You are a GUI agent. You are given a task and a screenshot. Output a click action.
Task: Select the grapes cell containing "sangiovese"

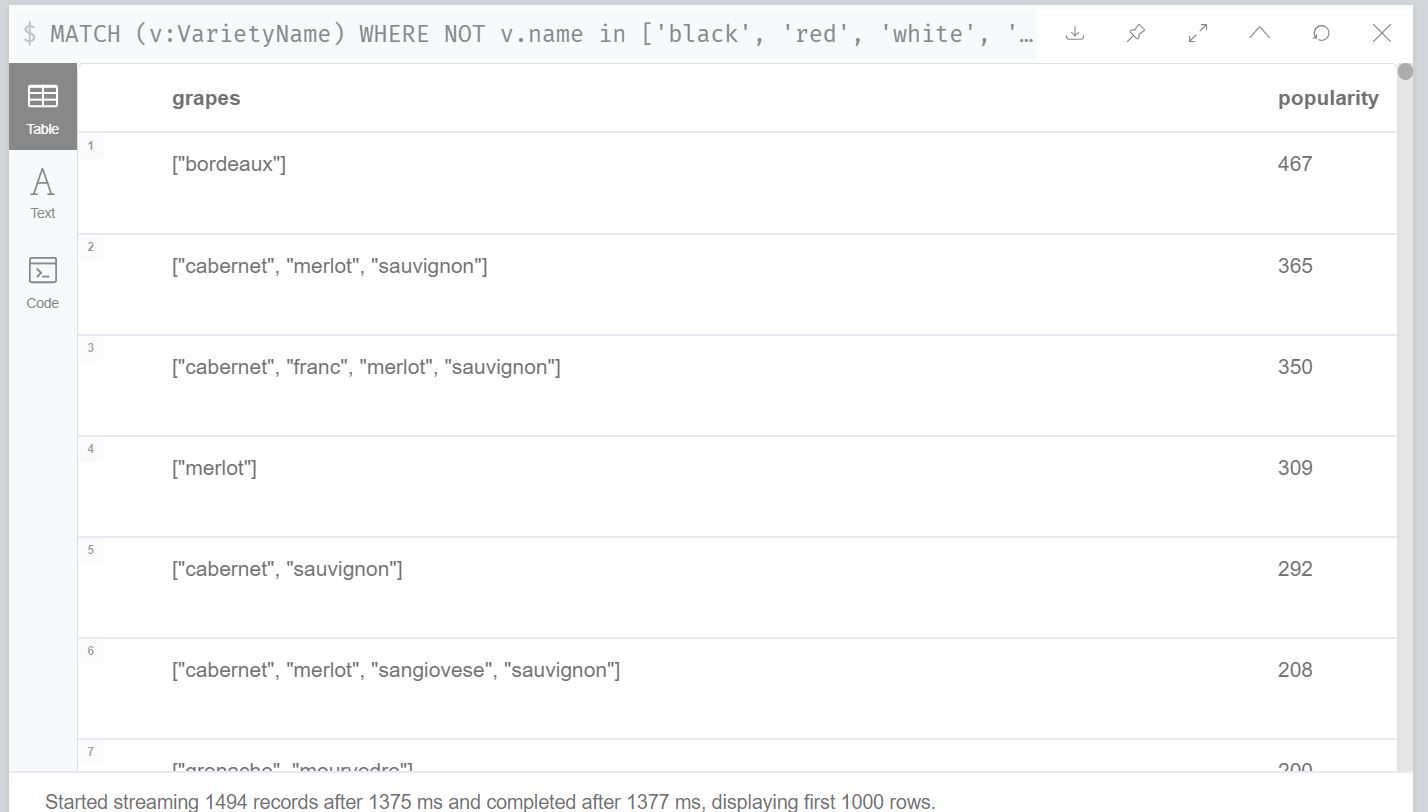[396, 670]
